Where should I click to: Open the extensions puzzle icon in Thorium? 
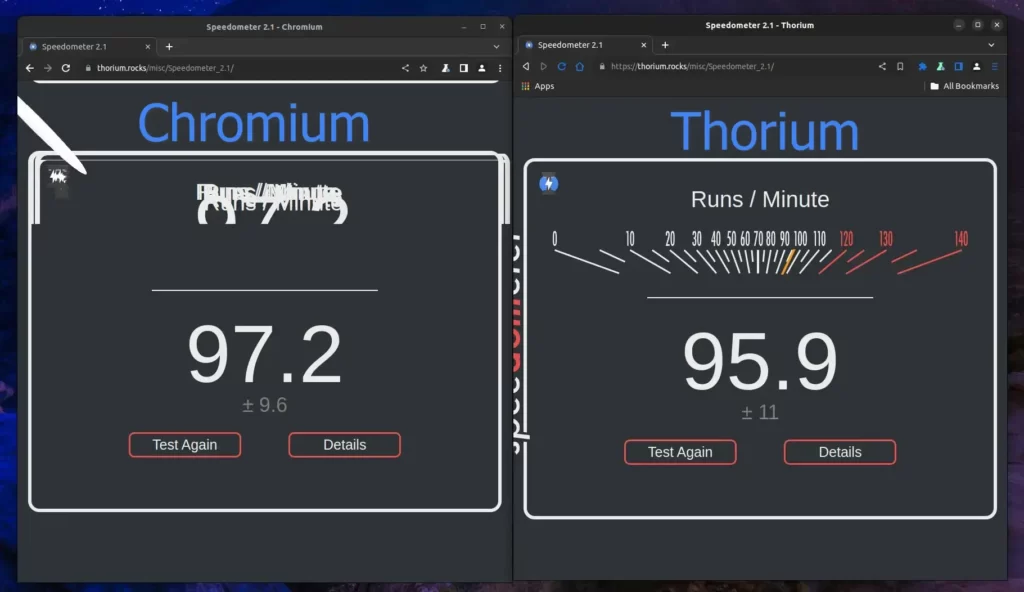click(x=922, y=66)
